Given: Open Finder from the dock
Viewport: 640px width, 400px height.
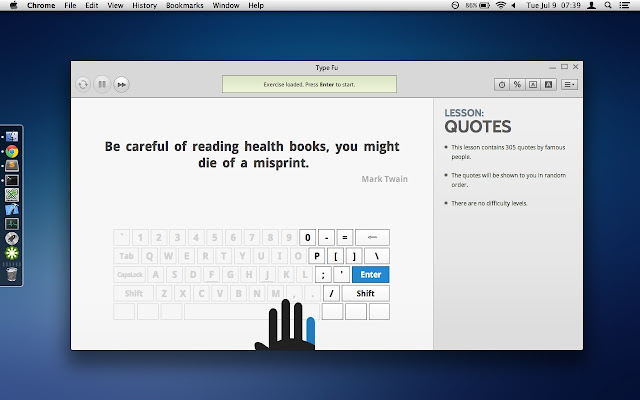Looking at the screenshot, I should pyautogui.click(x=12, y=137).
